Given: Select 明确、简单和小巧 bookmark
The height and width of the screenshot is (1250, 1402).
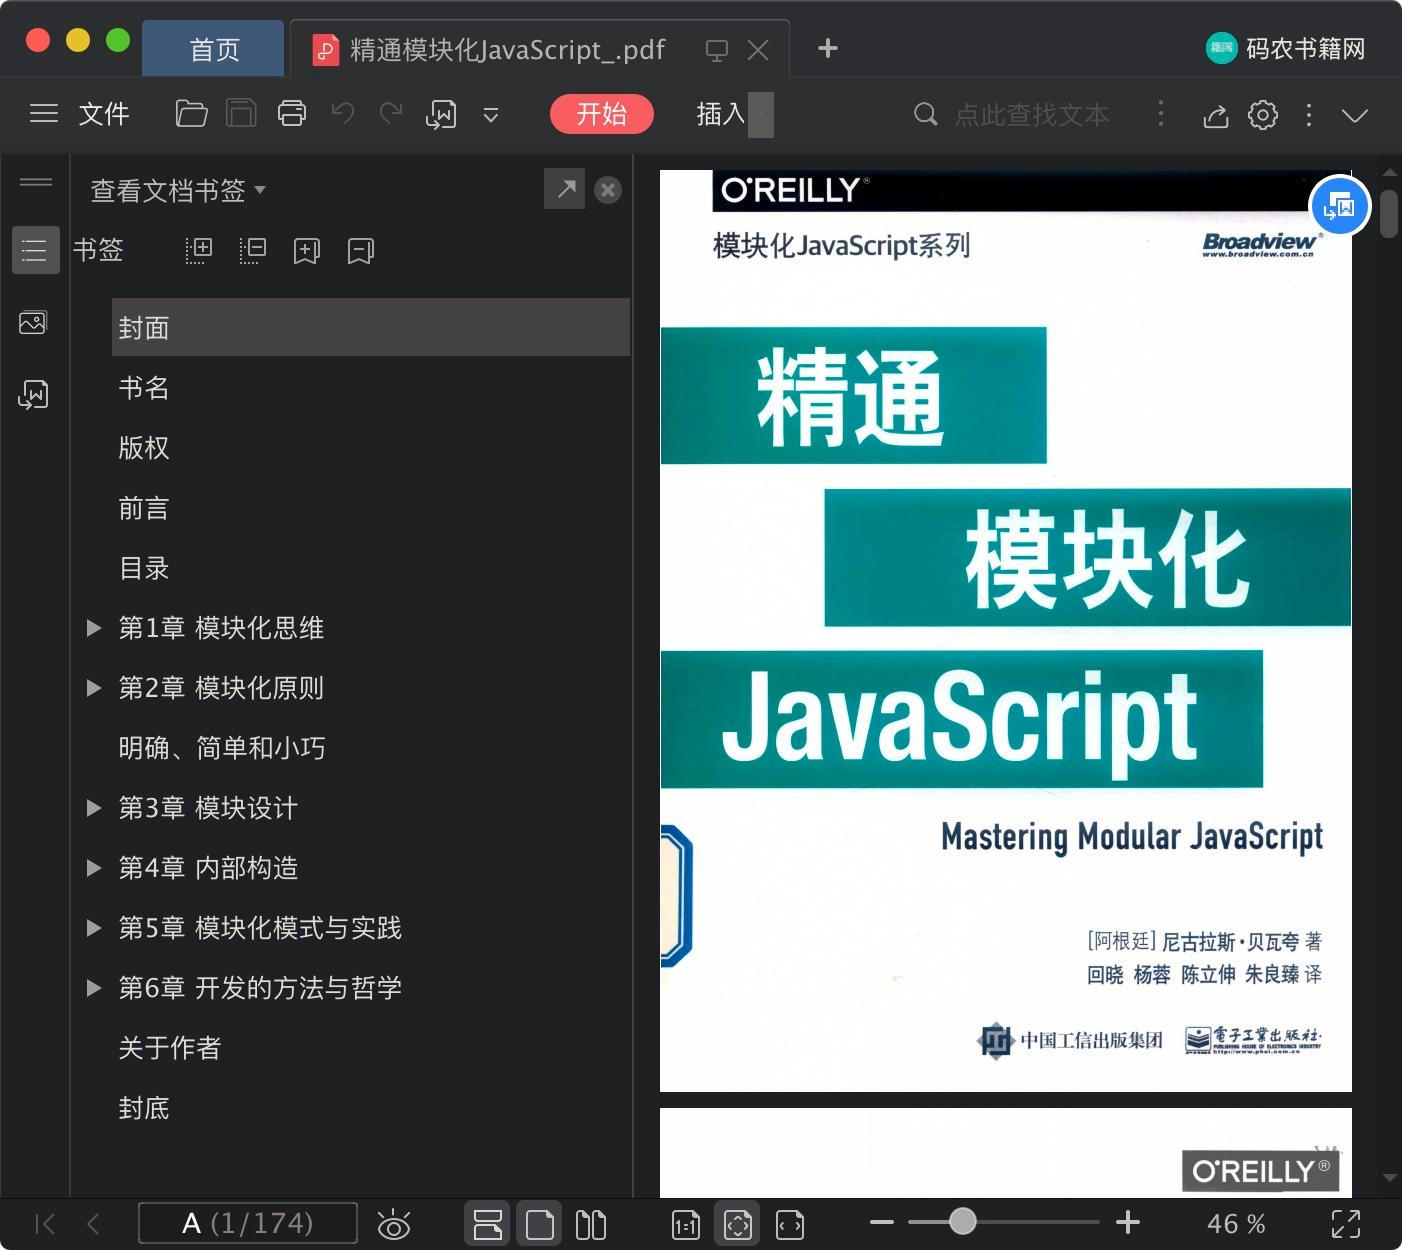Looking at the screenshot, I should pyautogui.click(x=222, y=748).
